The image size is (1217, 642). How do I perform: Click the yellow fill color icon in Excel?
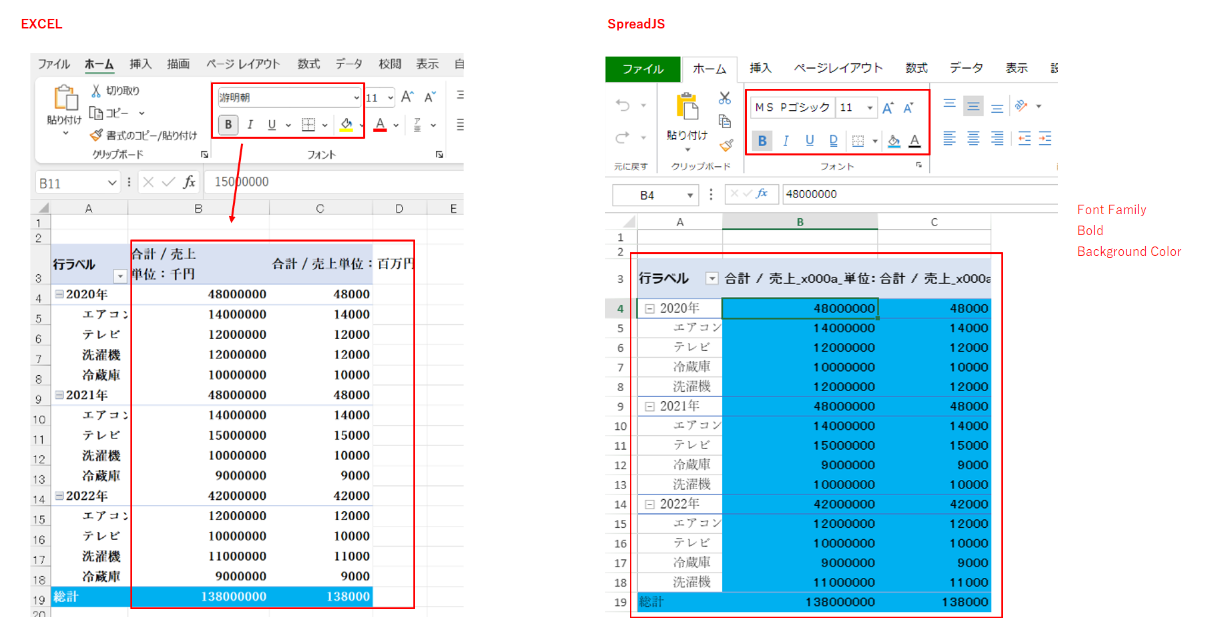[x=346, y=125]
